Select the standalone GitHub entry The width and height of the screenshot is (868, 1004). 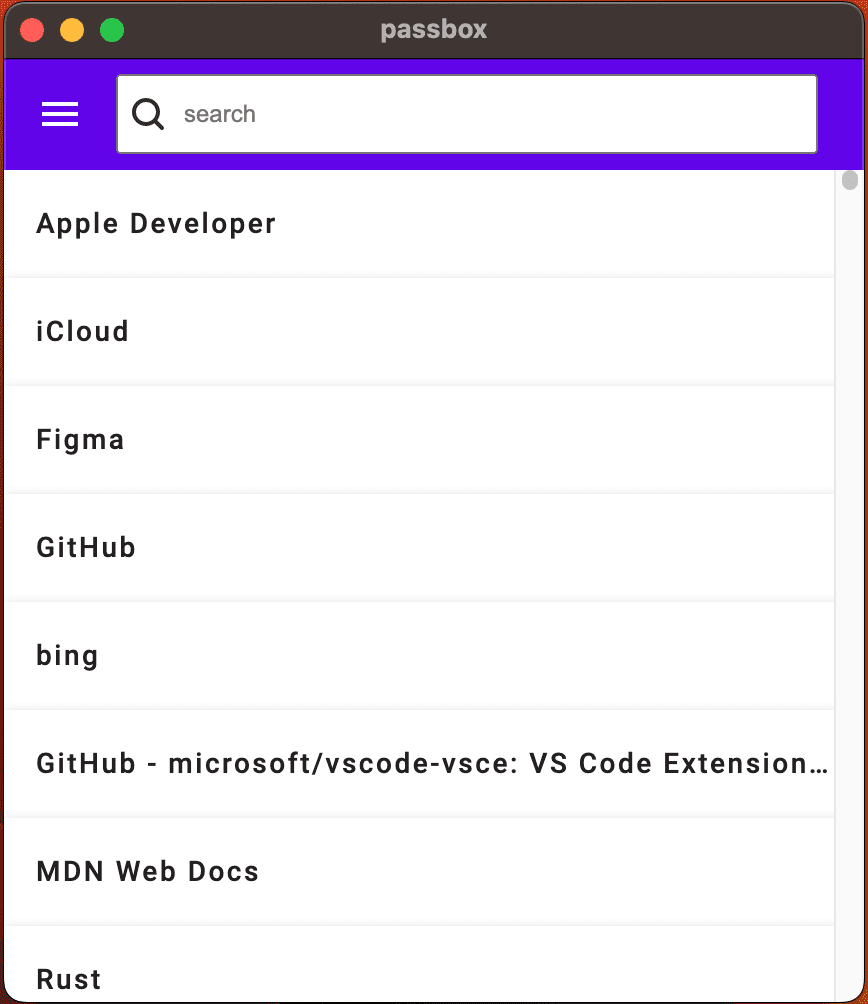click(419, 547)
